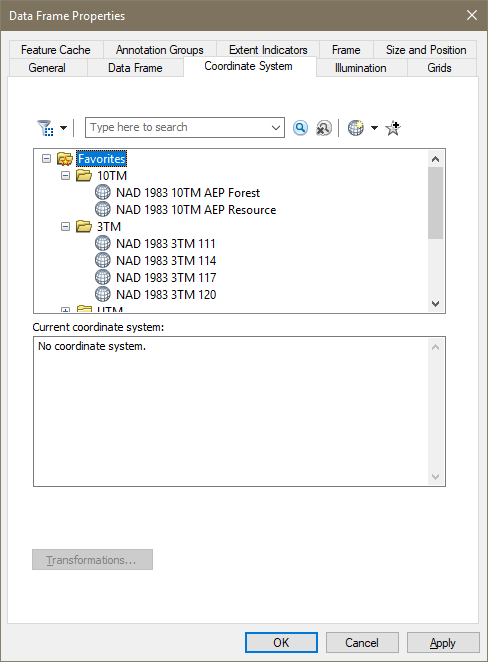Image resolution: width=488 pixels, height=662 pixels.
Task: Click globe icon for NAD 1983 3TM 111
Action: [x=103, y=244]
